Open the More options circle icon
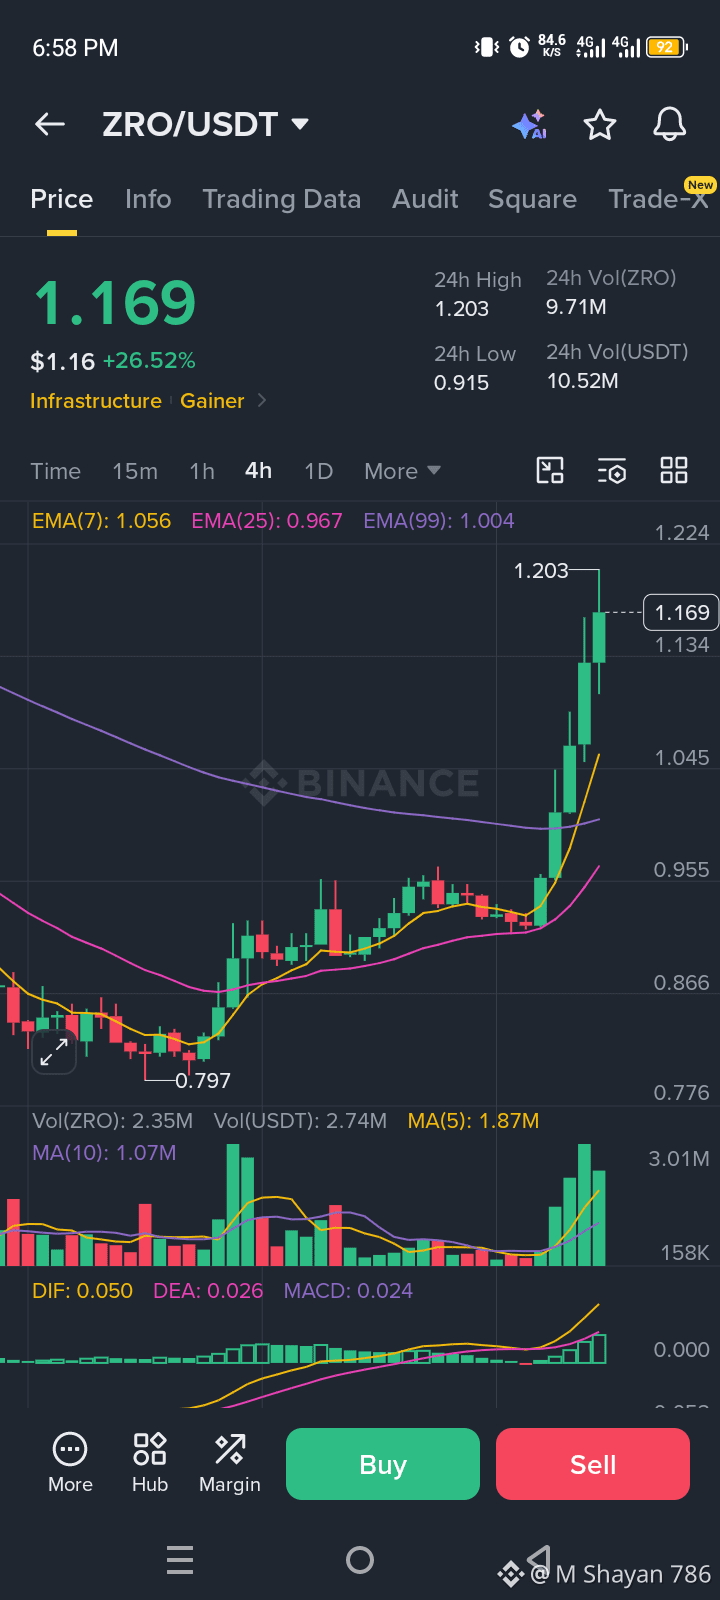 tap(70, 1448)
